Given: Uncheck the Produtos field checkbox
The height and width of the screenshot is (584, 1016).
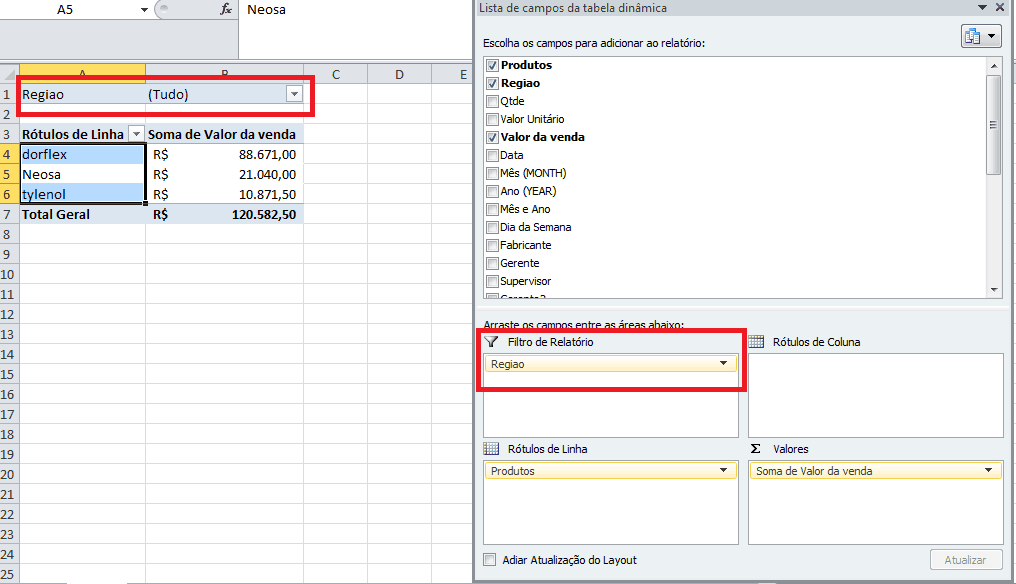Looking at the screenshot, I should tap(492, 65).
